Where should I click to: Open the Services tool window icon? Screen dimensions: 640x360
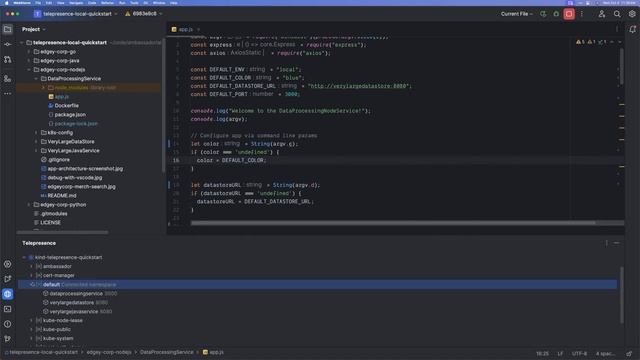click(7, 264)
